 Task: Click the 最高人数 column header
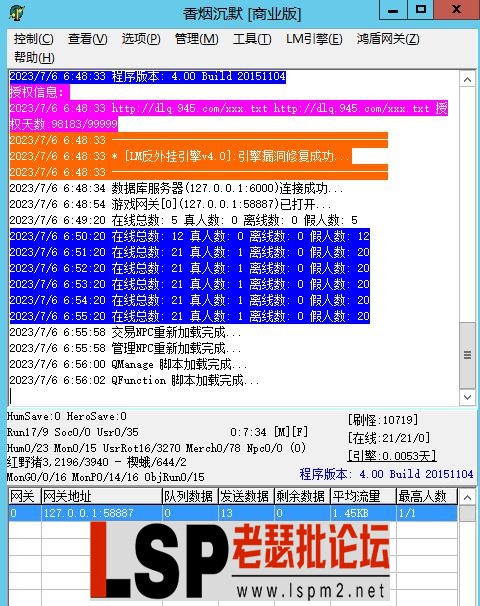(427, 496)
